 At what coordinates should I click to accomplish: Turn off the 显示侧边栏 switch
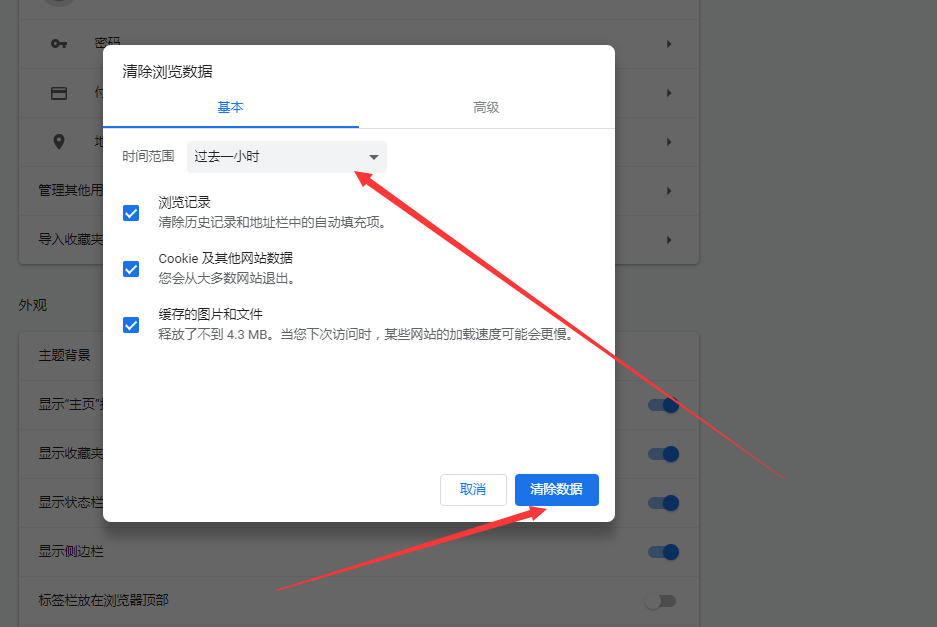(662, 551)
